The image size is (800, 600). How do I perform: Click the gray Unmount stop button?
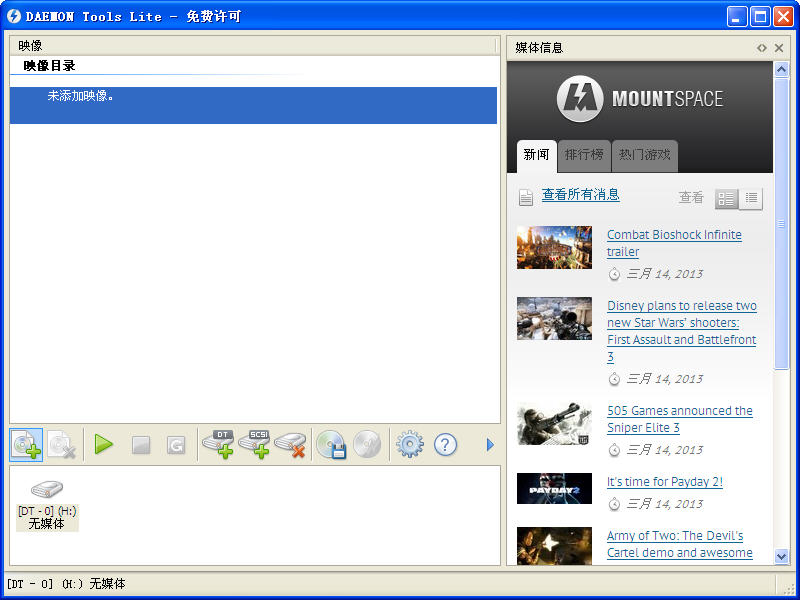[x=141, y=445]
